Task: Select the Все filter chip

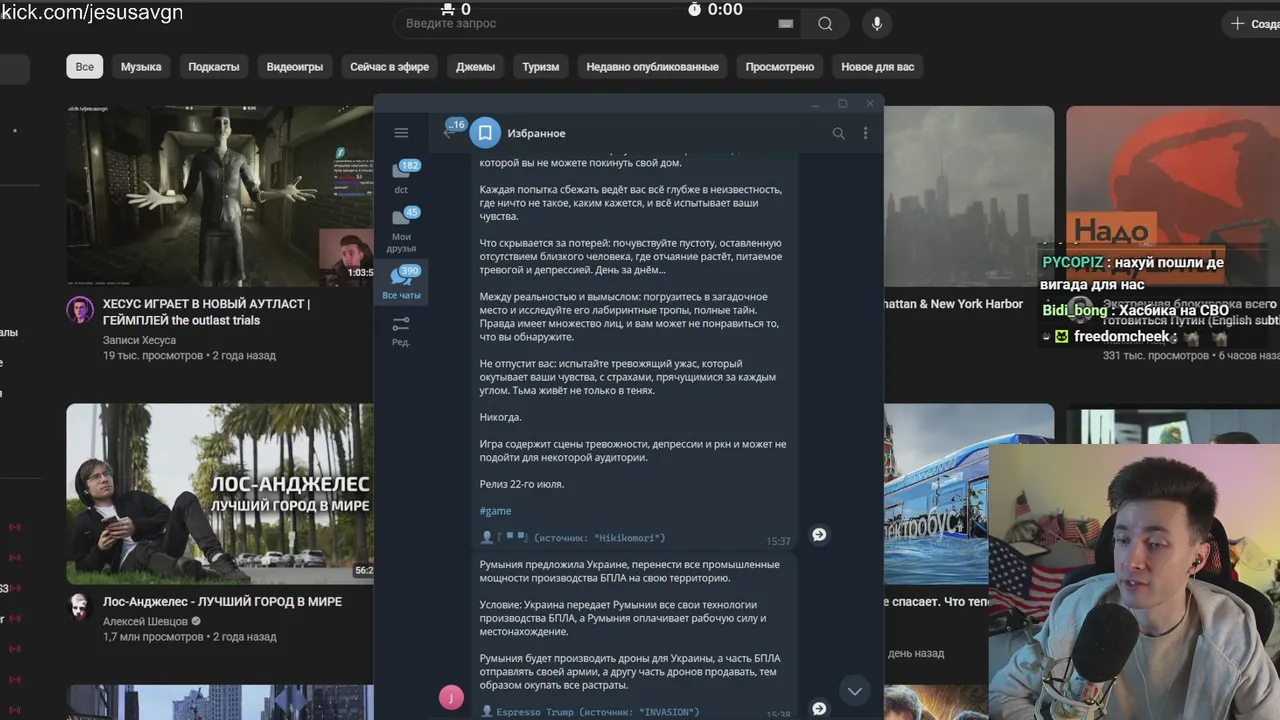Action: click(x=85, y=67)
